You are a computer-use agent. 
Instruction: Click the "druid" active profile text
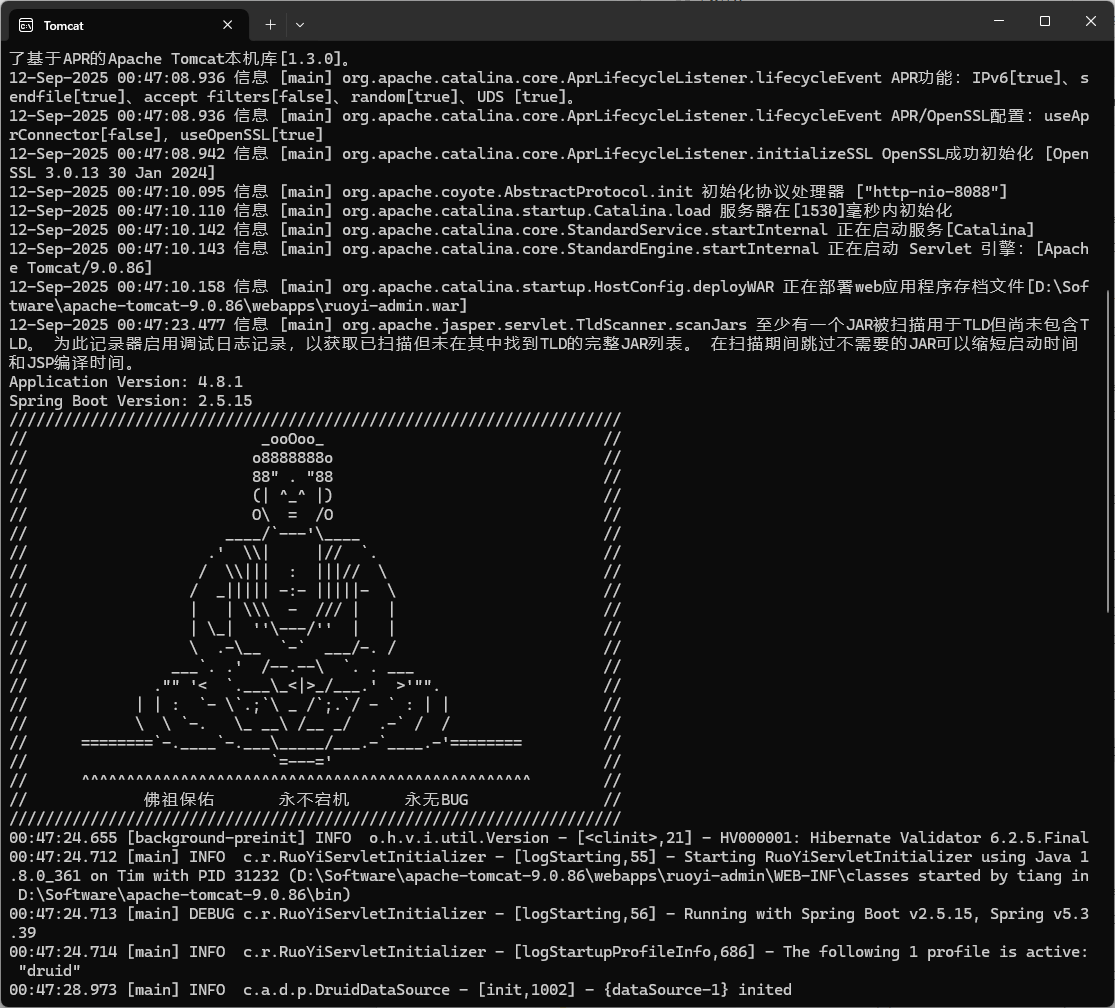(50, 971)
